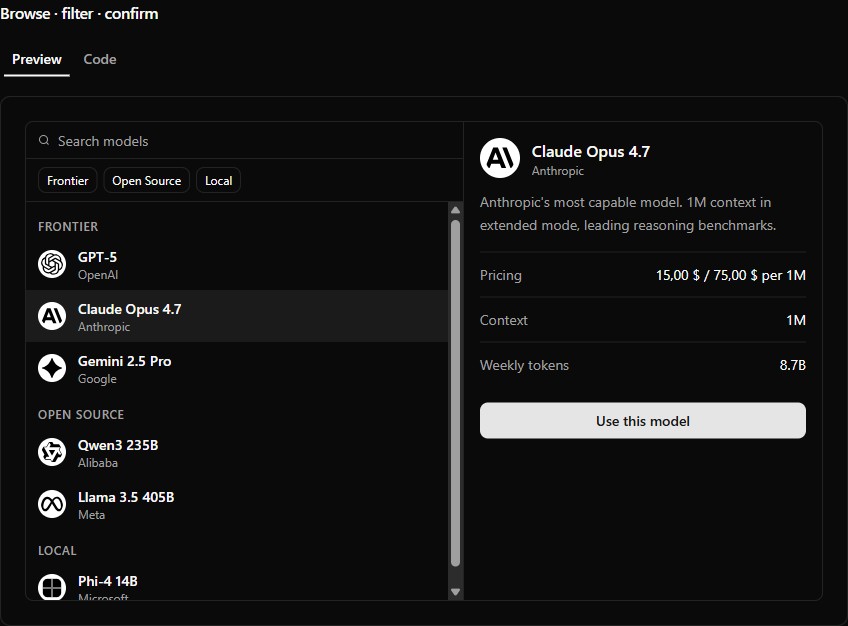The height and width of the screenshot is (626, 848).
Task: Click into the Search models field
Action: click(x=244, y=141)
